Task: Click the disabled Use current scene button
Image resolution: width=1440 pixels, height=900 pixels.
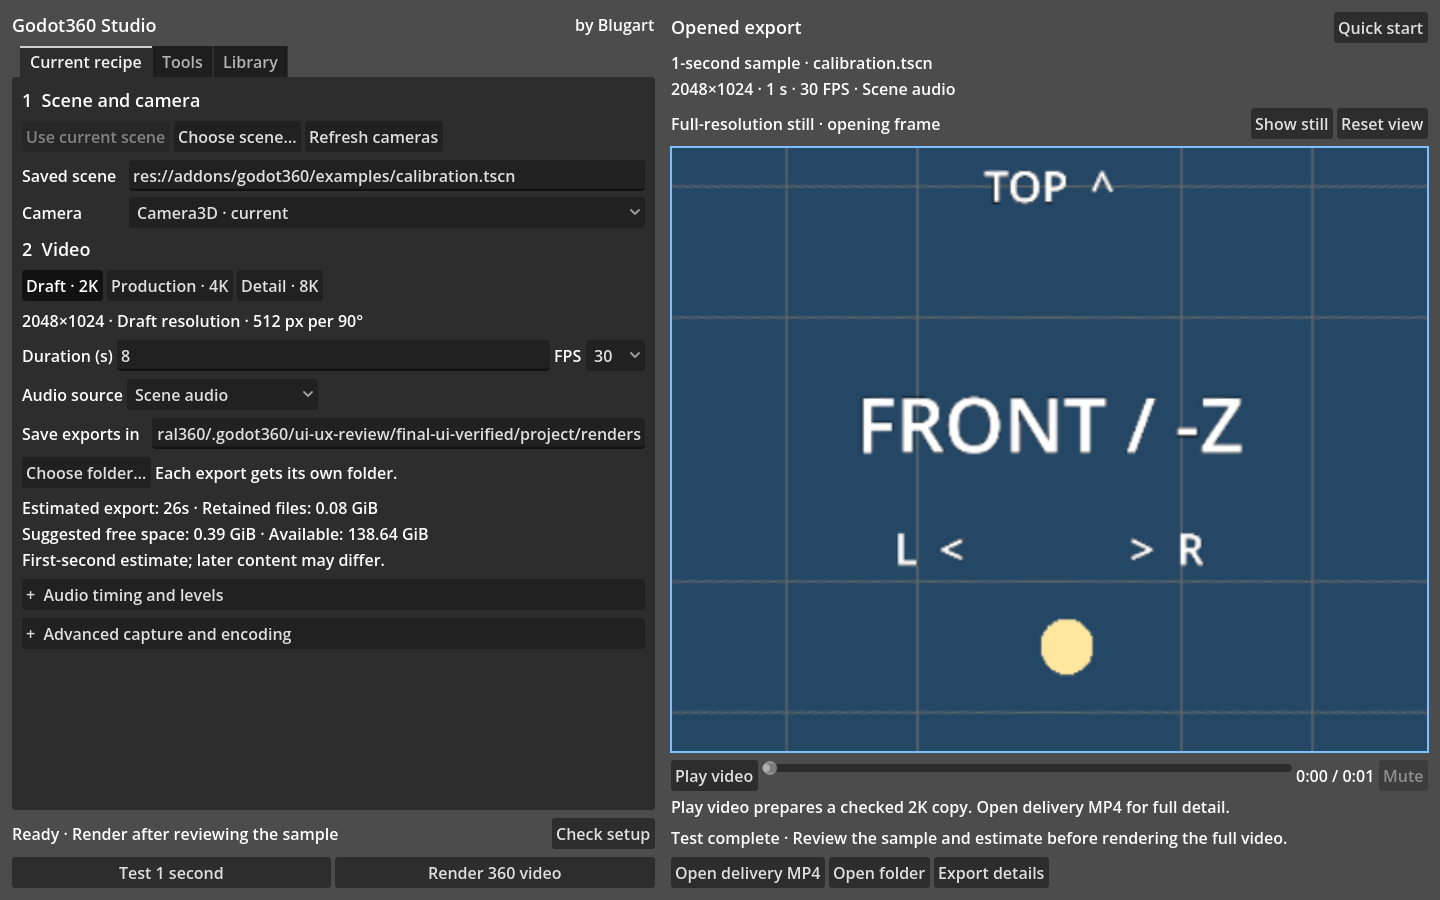Action: [x=95, y=137]
